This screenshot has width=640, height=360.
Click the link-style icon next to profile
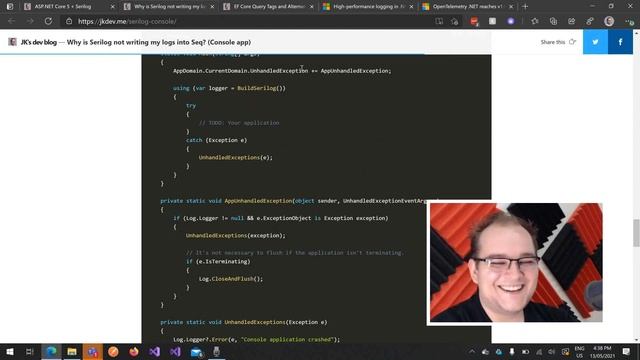coord(590,21)
